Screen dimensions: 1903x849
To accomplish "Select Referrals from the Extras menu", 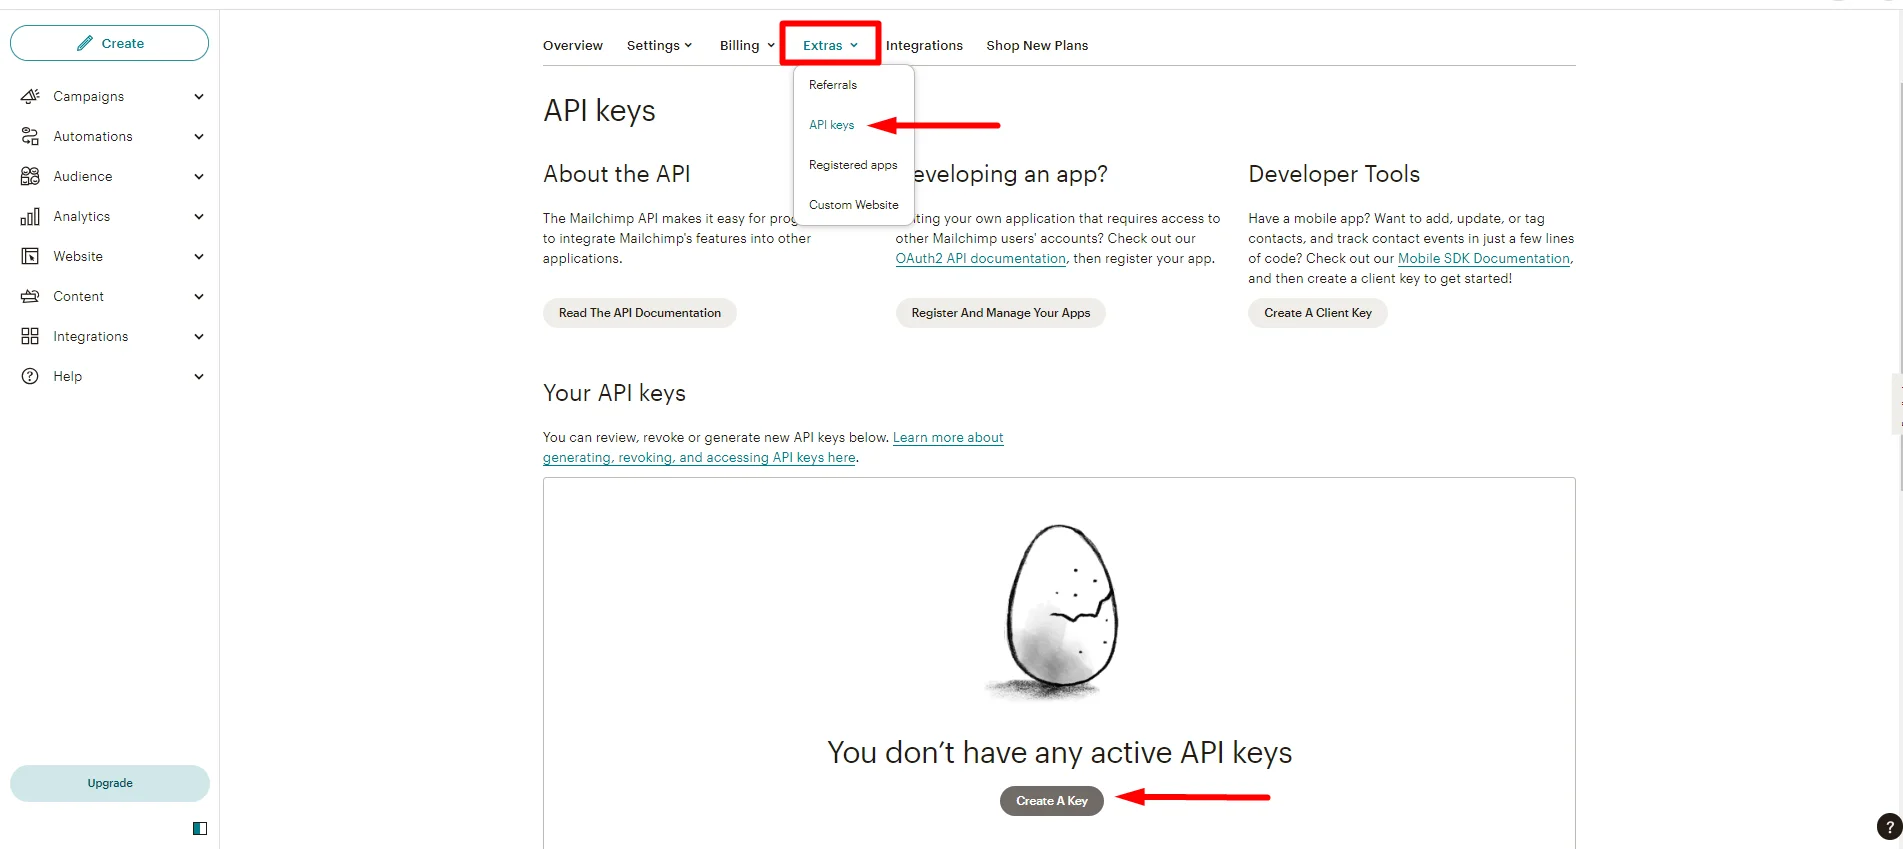I will click(833, 85).
